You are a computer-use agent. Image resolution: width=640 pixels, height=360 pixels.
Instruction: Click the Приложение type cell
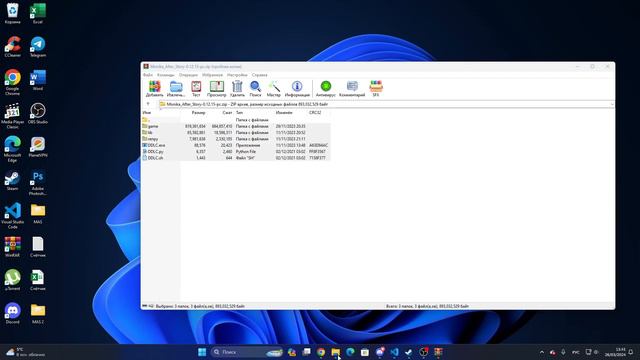click(x=248, y=145)
